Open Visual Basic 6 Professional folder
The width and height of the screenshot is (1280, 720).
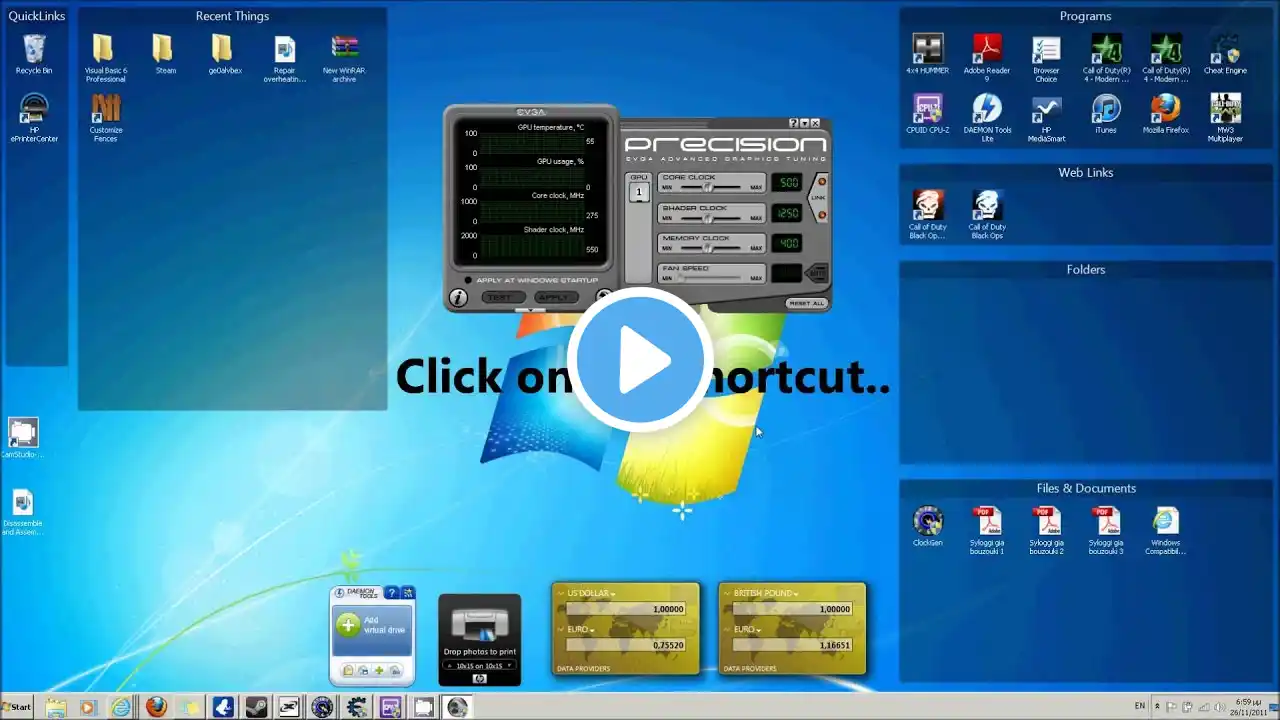coord(105,58)
